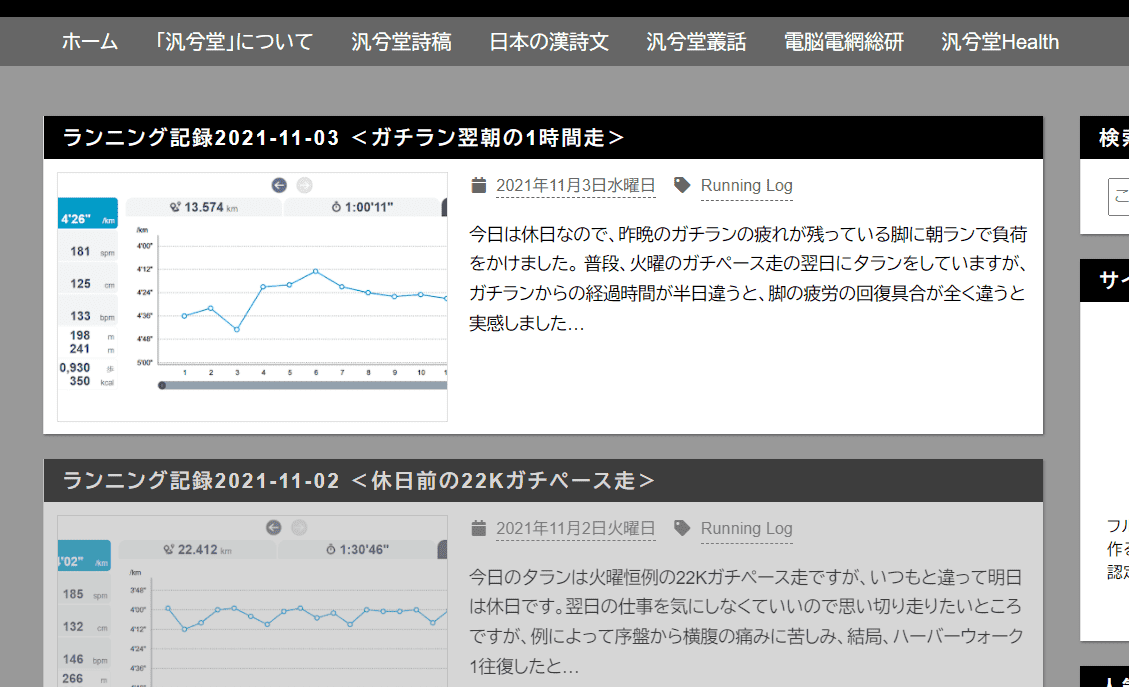Open the 汎兮堂Health menu item
The height and width of the screenshot is (687, 1129).
point(999,42)
